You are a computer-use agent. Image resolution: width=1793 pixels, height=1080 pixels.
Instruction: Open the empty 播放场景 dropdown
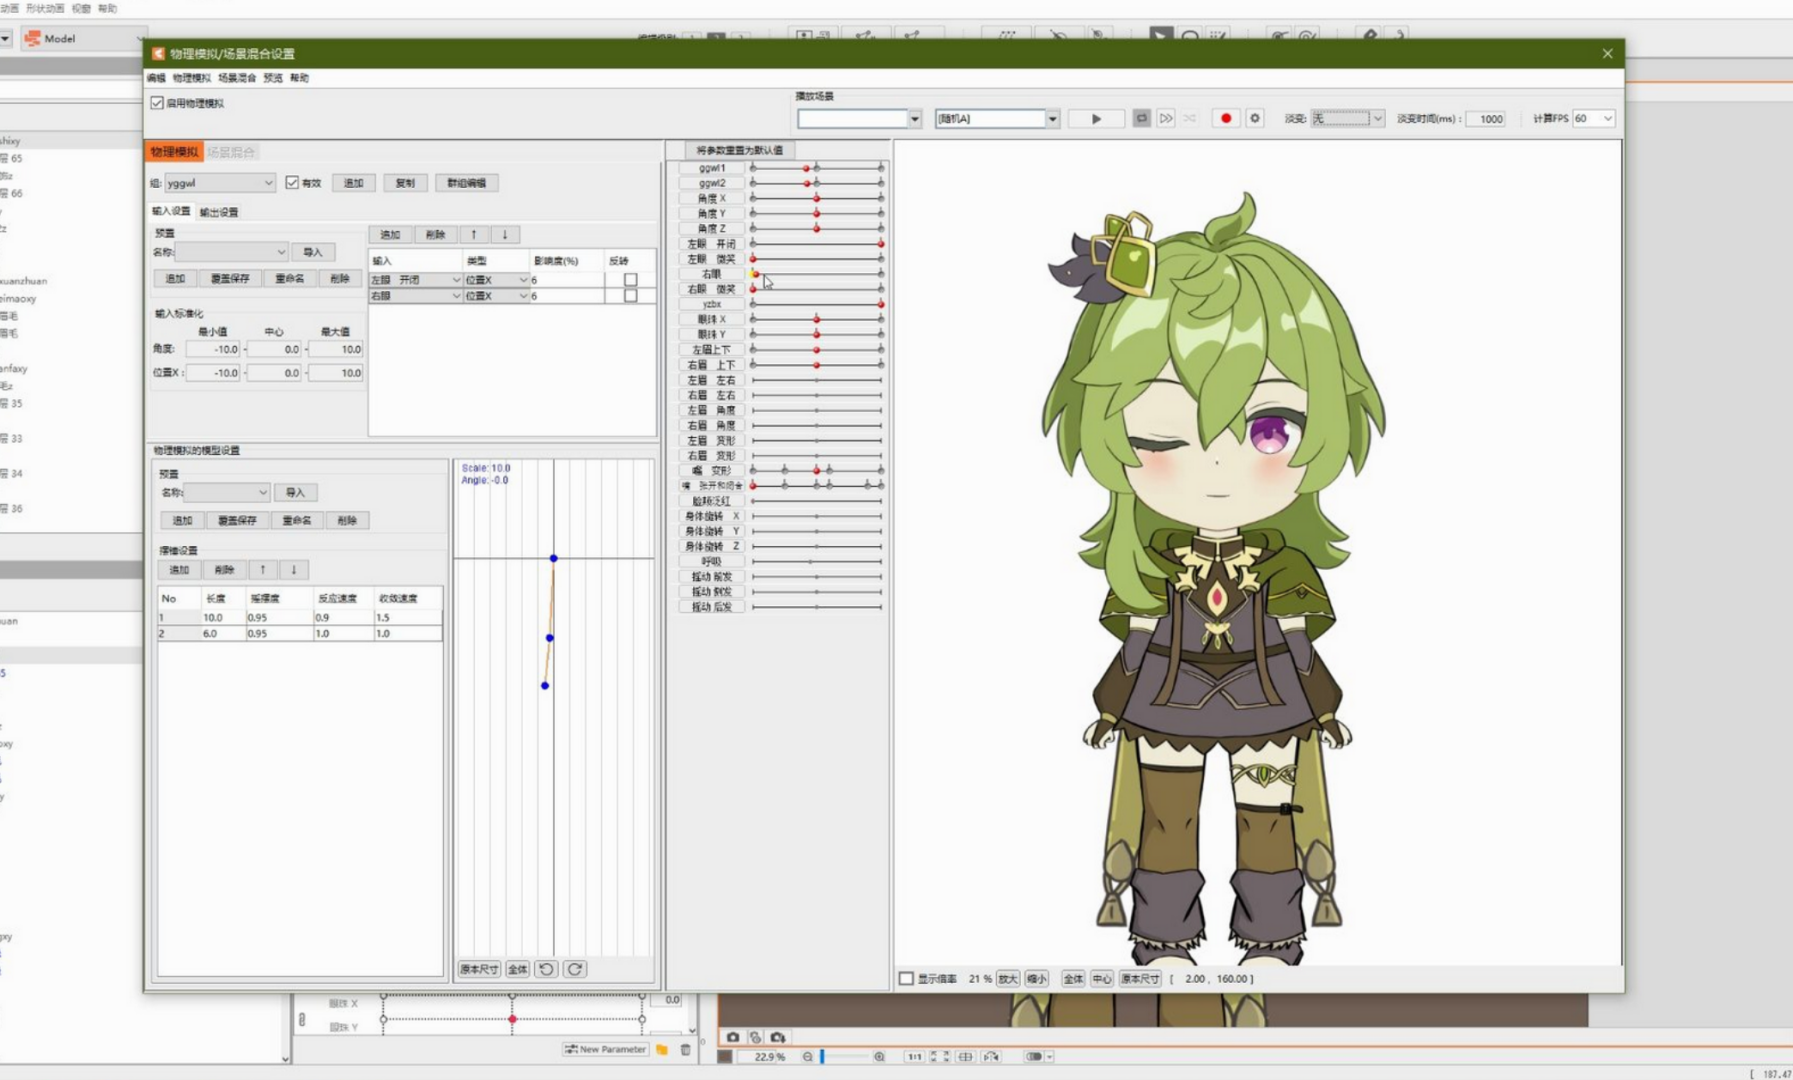tap(859, 118)
